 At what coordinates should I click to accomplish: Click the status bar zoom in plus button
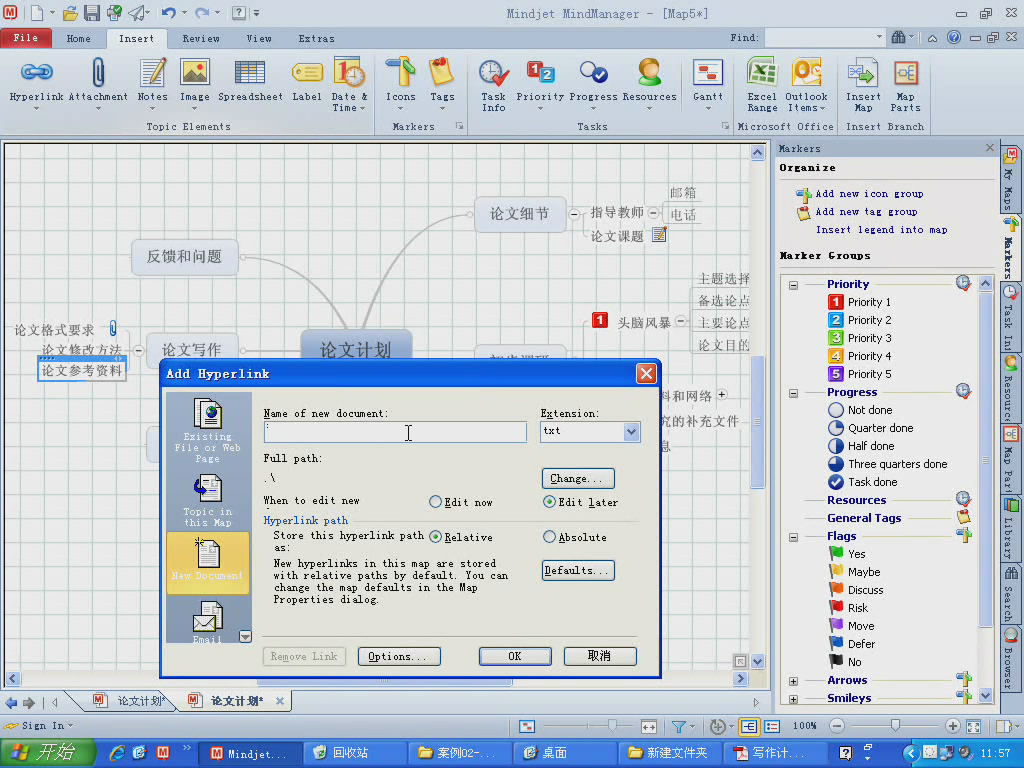click(952, 726)
